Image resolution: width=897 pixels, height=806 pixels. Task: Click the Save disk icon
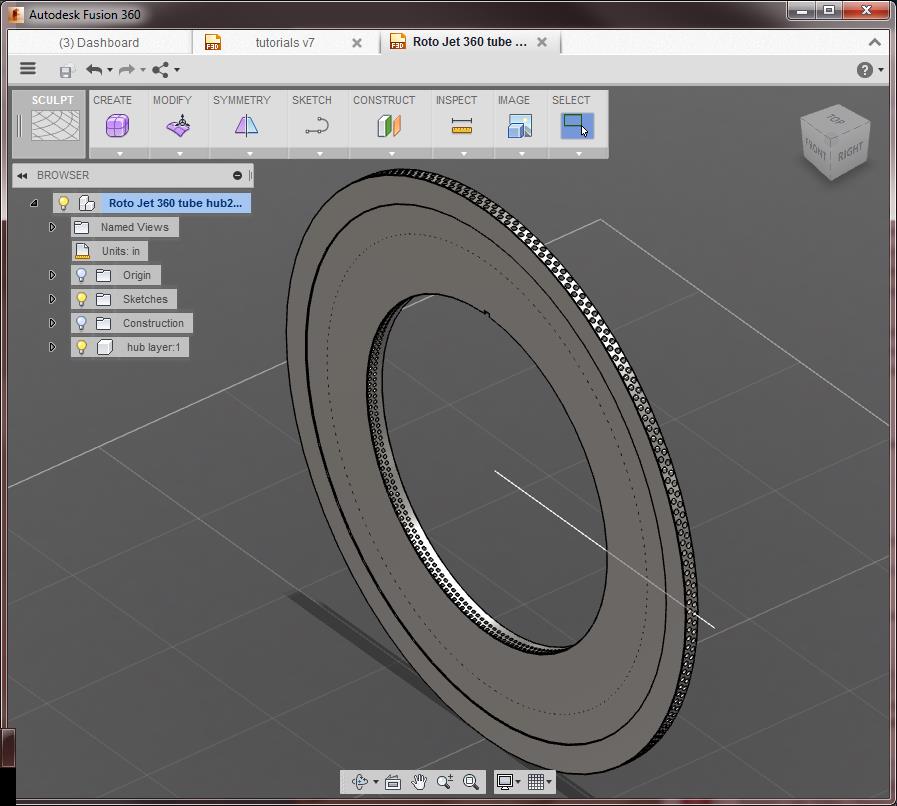coord(66,70)
